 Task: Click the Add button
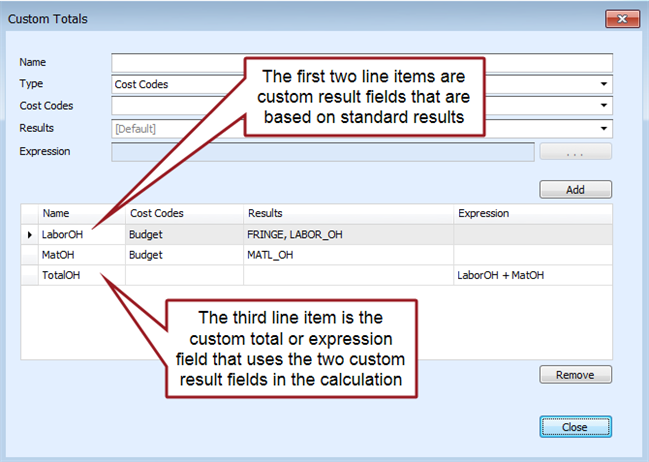pos(575,189)
